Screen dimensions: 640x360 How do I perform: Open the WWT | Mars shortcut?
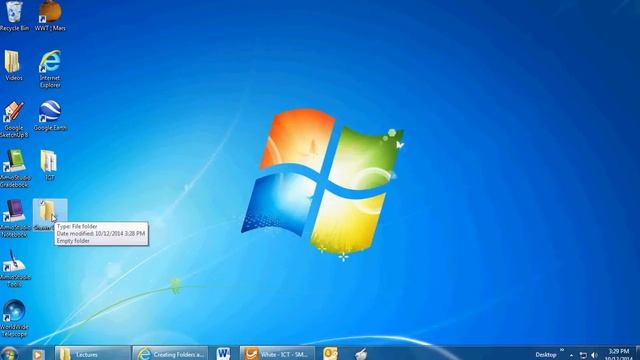[x=50, y=16]
